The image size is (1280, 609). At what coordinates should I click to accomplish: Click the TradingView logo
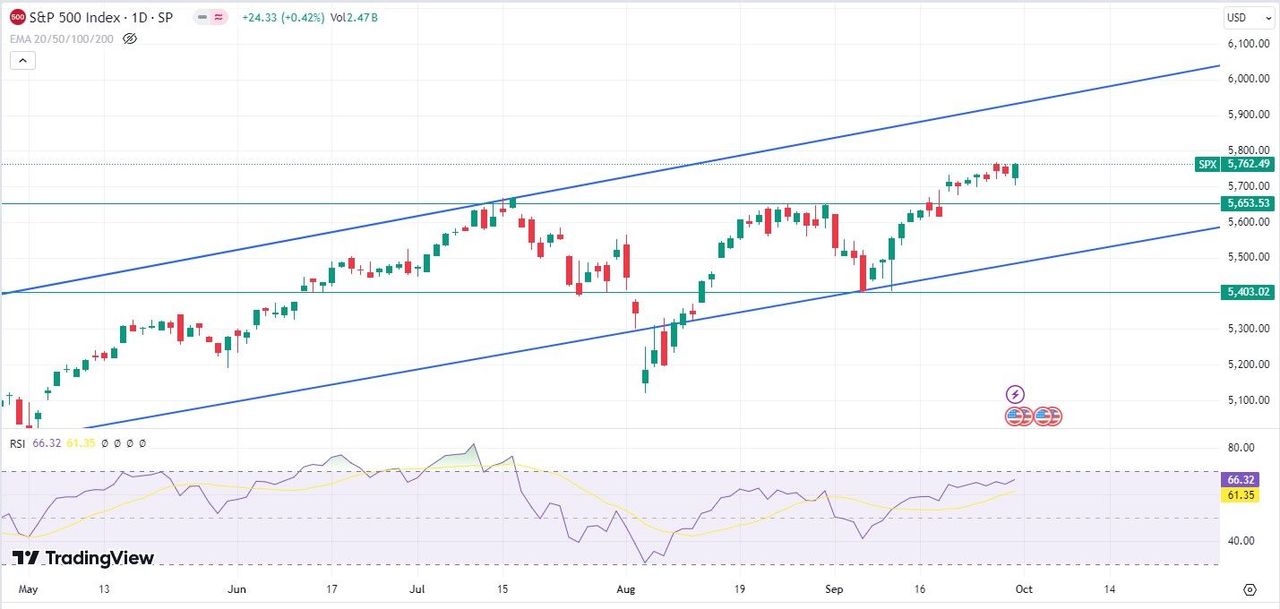(83, 558)
